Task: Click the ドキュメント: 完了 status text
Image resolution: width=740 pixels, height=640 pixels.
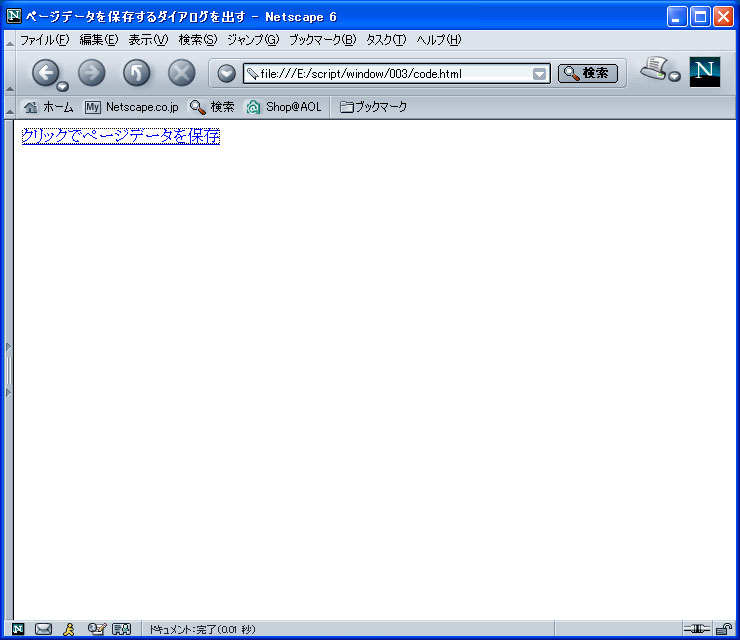Action: pos(202,630)
